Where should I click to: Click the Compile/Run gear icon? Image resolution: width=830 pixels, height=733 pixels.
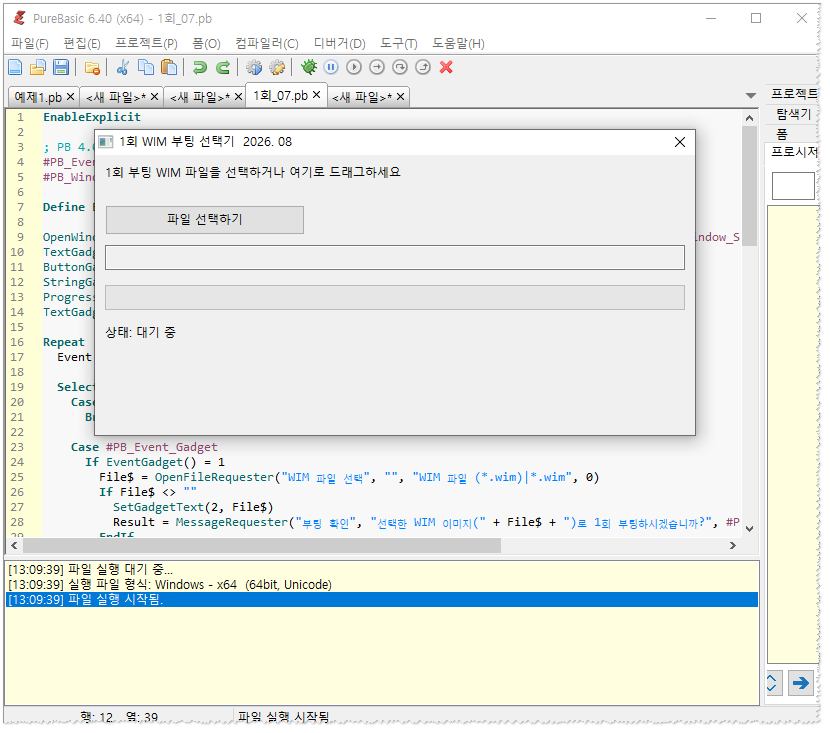click(x=254, y=67)
